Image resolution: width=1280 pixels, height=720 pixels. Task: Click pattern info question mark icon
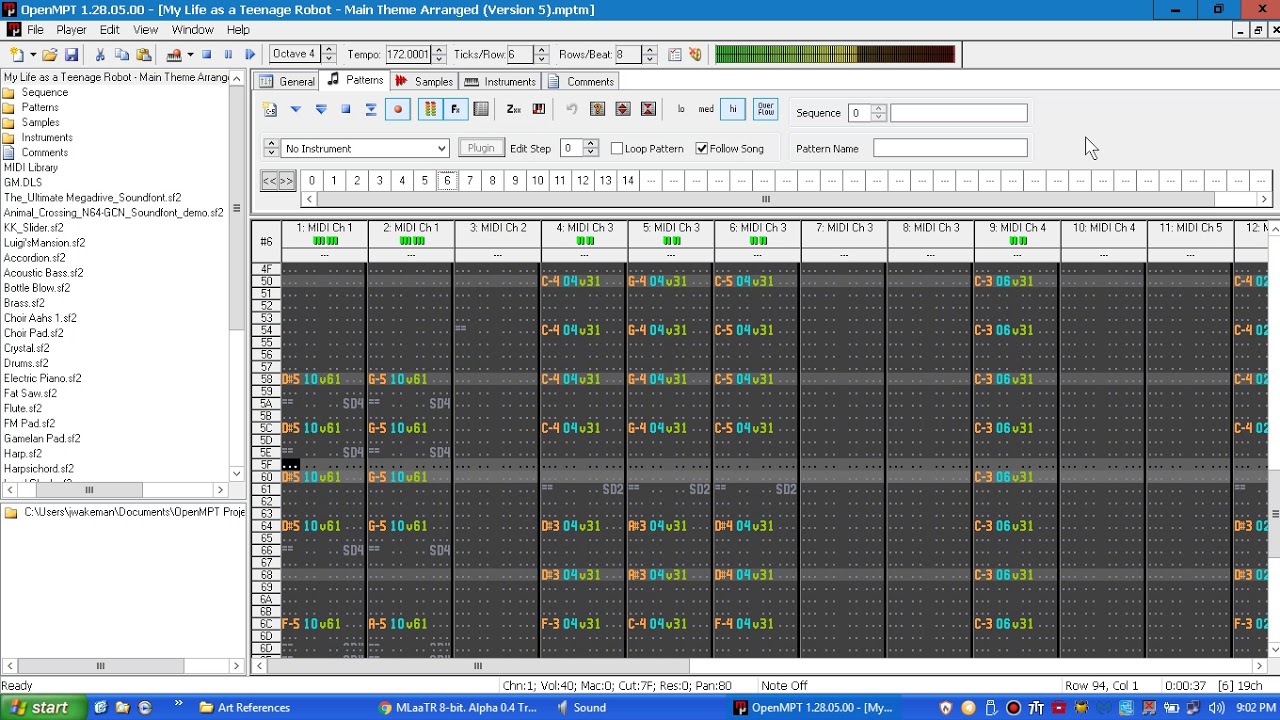[598, 110]
